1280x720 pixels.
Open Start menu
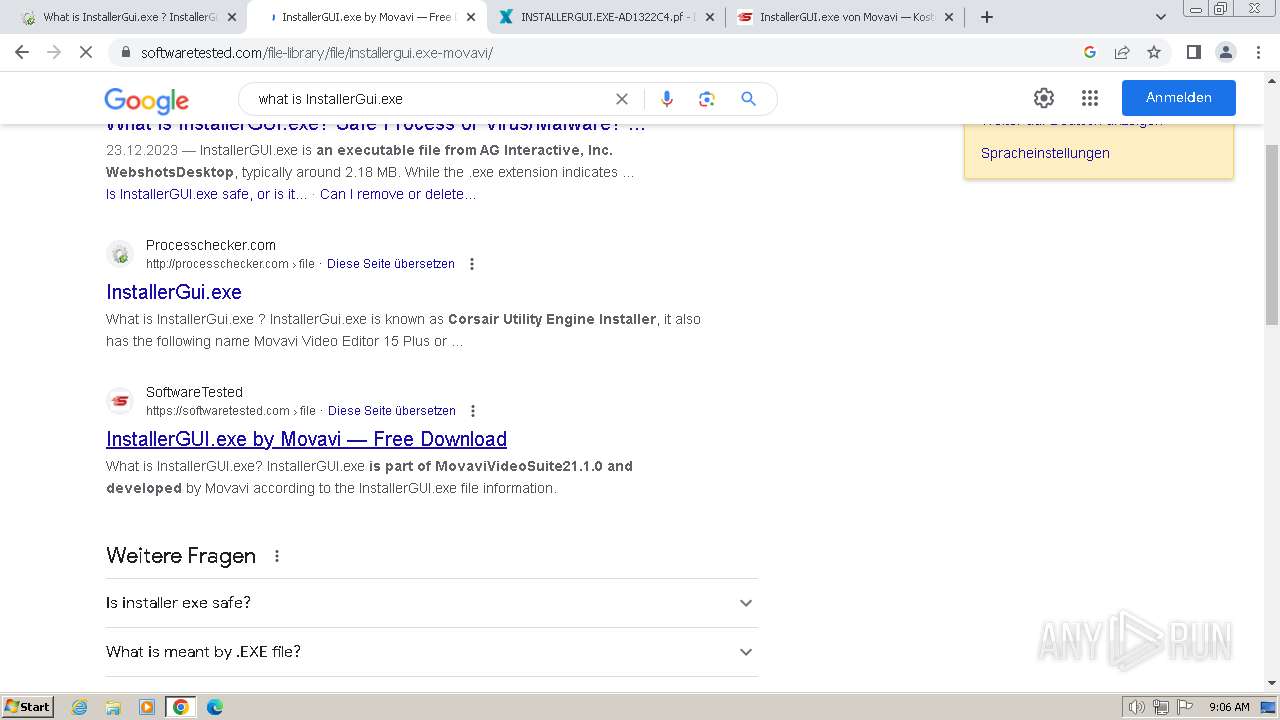(x=27, y=707)
